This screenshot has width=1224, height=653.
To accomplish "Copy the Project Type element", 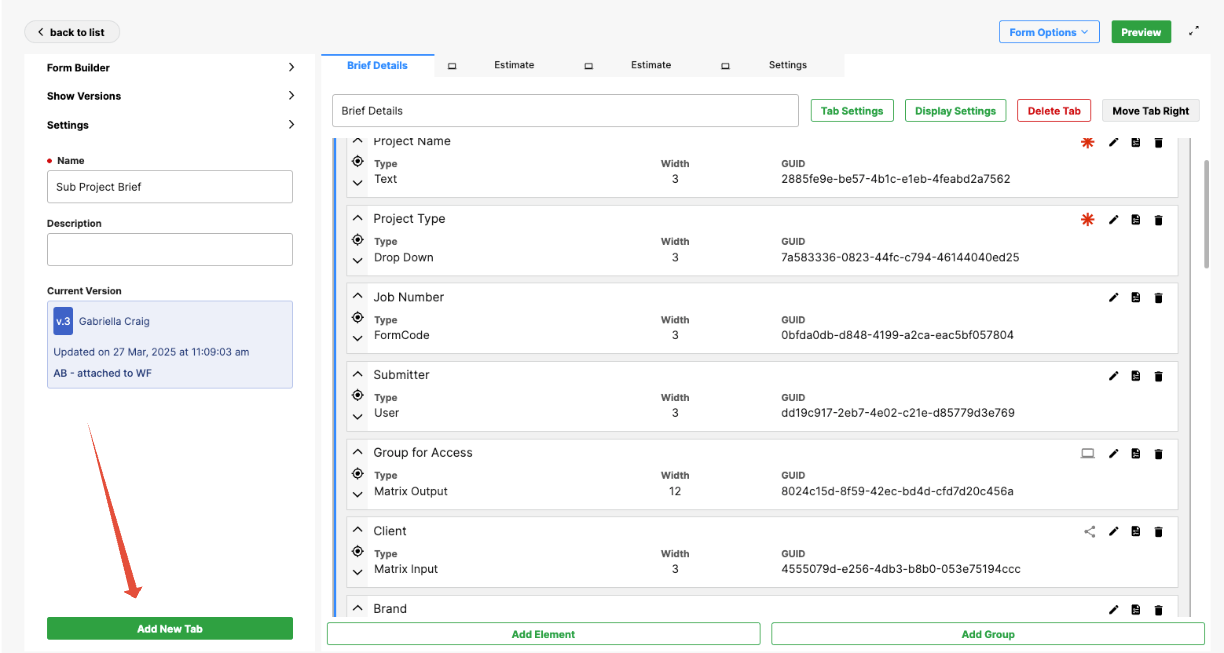I will 1136,220.
